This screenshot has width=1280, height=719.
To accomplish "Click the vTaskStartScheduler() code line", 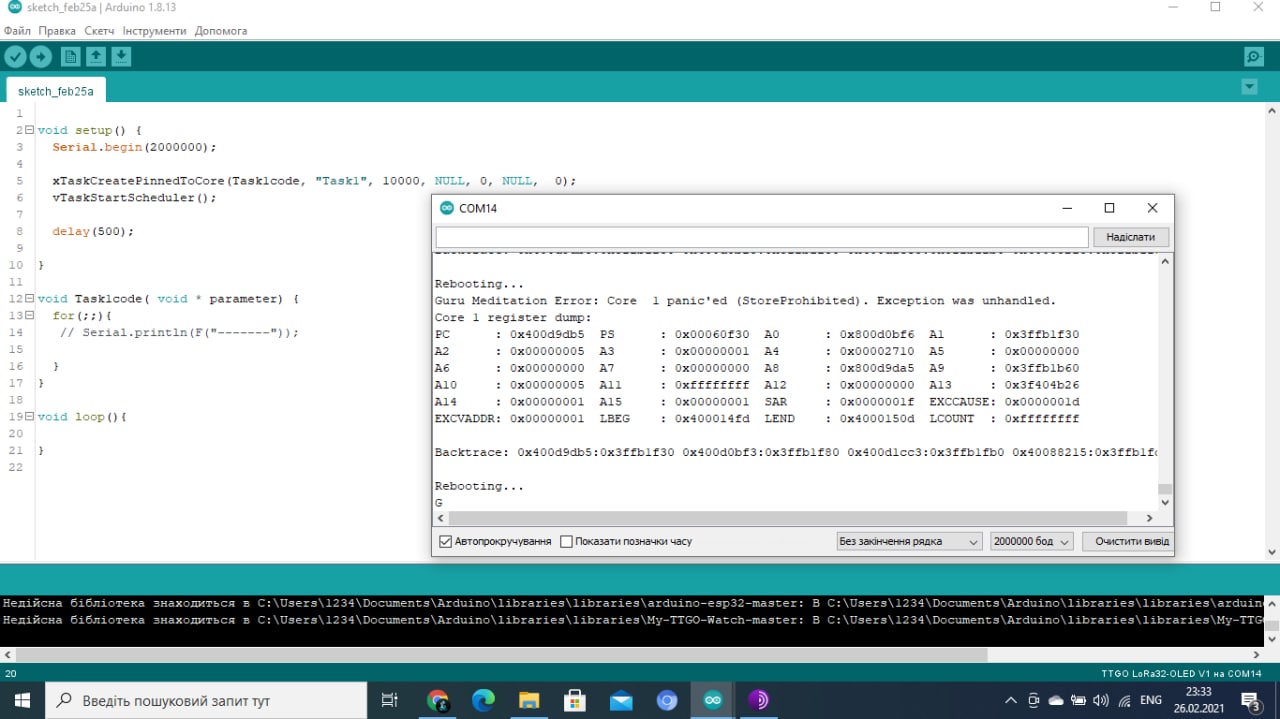I will pos(135,198).
